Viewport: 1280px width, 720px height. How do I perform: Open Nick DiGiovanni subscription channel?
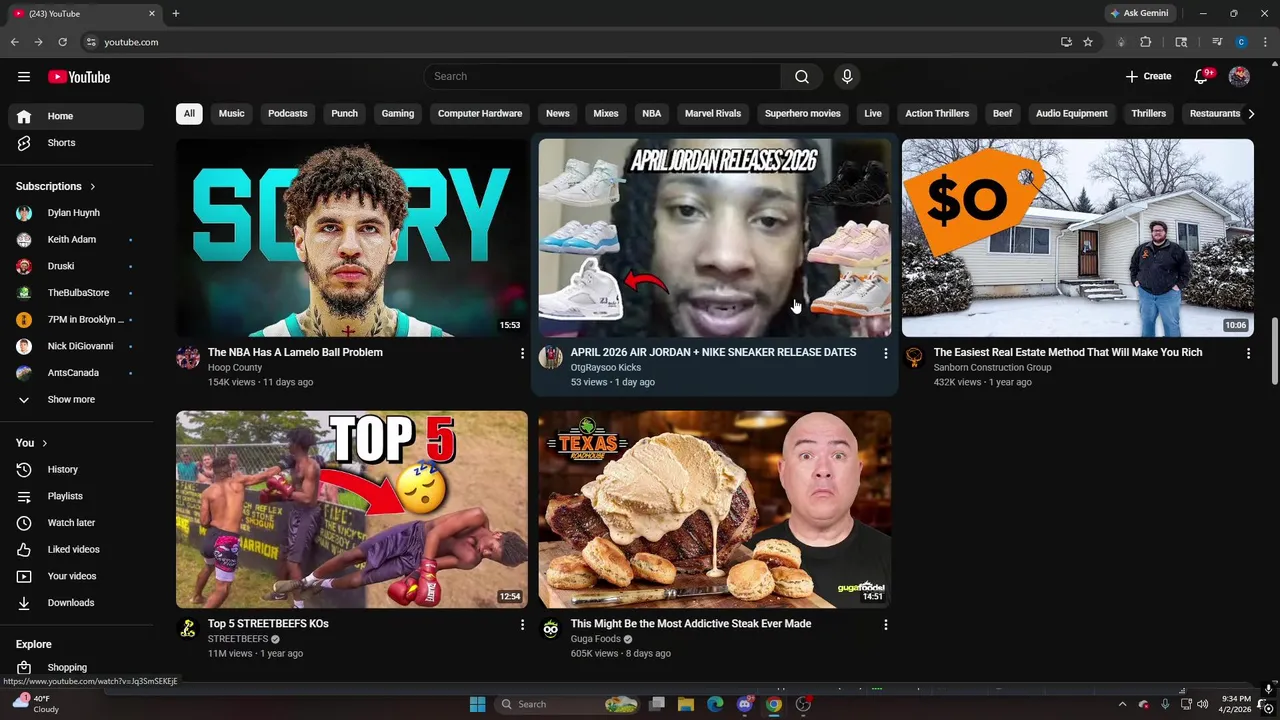(x=76, y=346)
